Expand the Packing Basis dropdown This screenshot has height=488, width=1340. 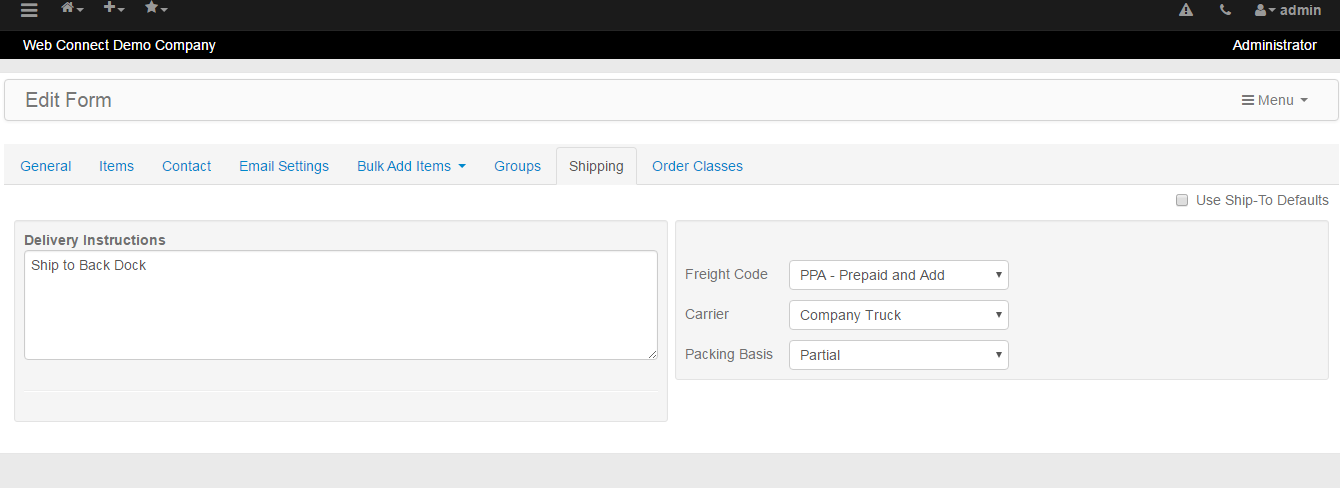899,355
